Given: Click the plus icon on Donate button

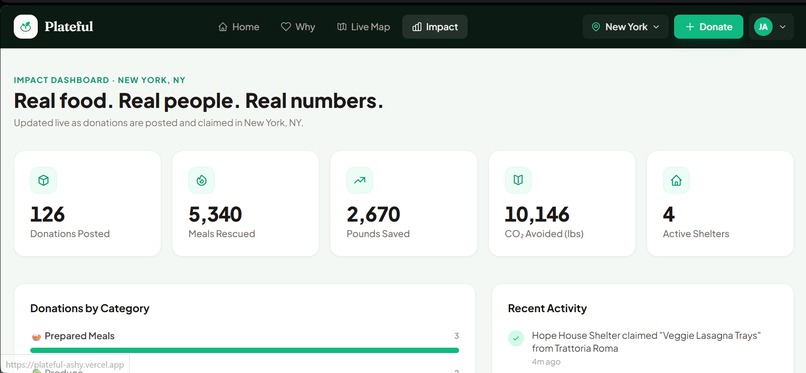Looking at the screenshot, I should 690,27.
